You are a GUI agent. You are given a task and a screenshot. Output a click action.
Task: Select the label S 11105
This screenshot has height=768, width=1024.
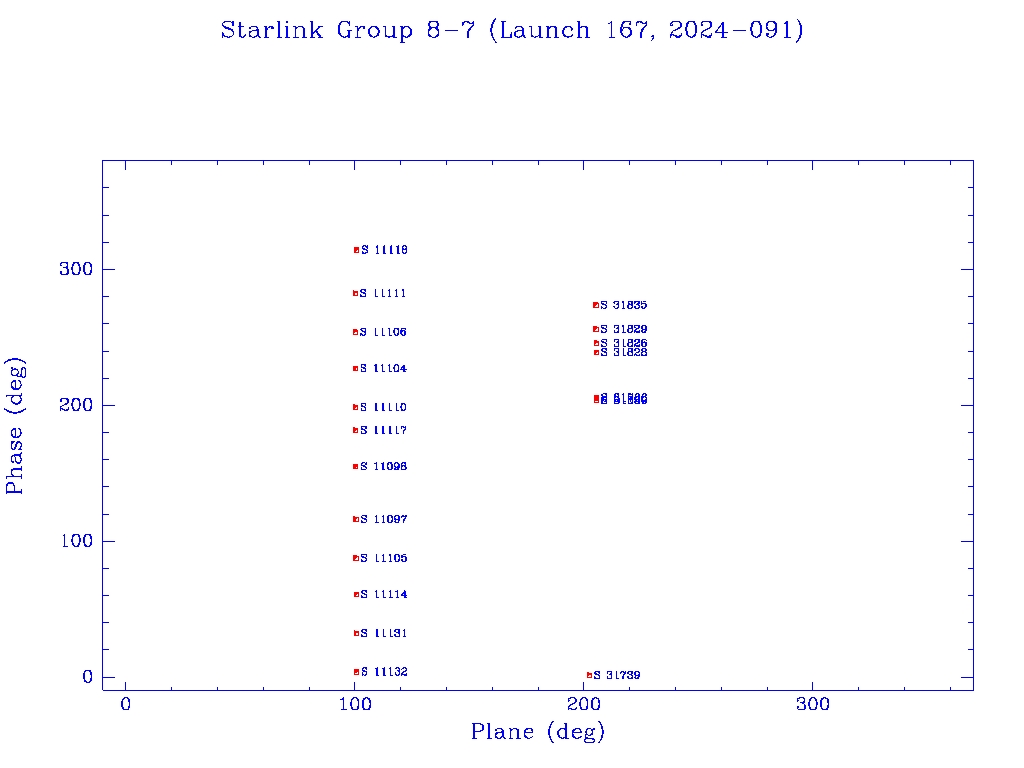(x=383, y=558)
